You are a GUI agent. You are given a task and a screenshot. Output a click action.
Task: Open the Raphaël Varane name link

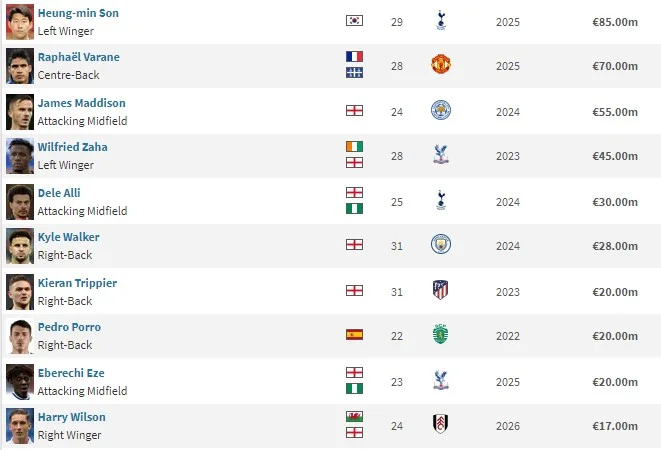point(78,57)
